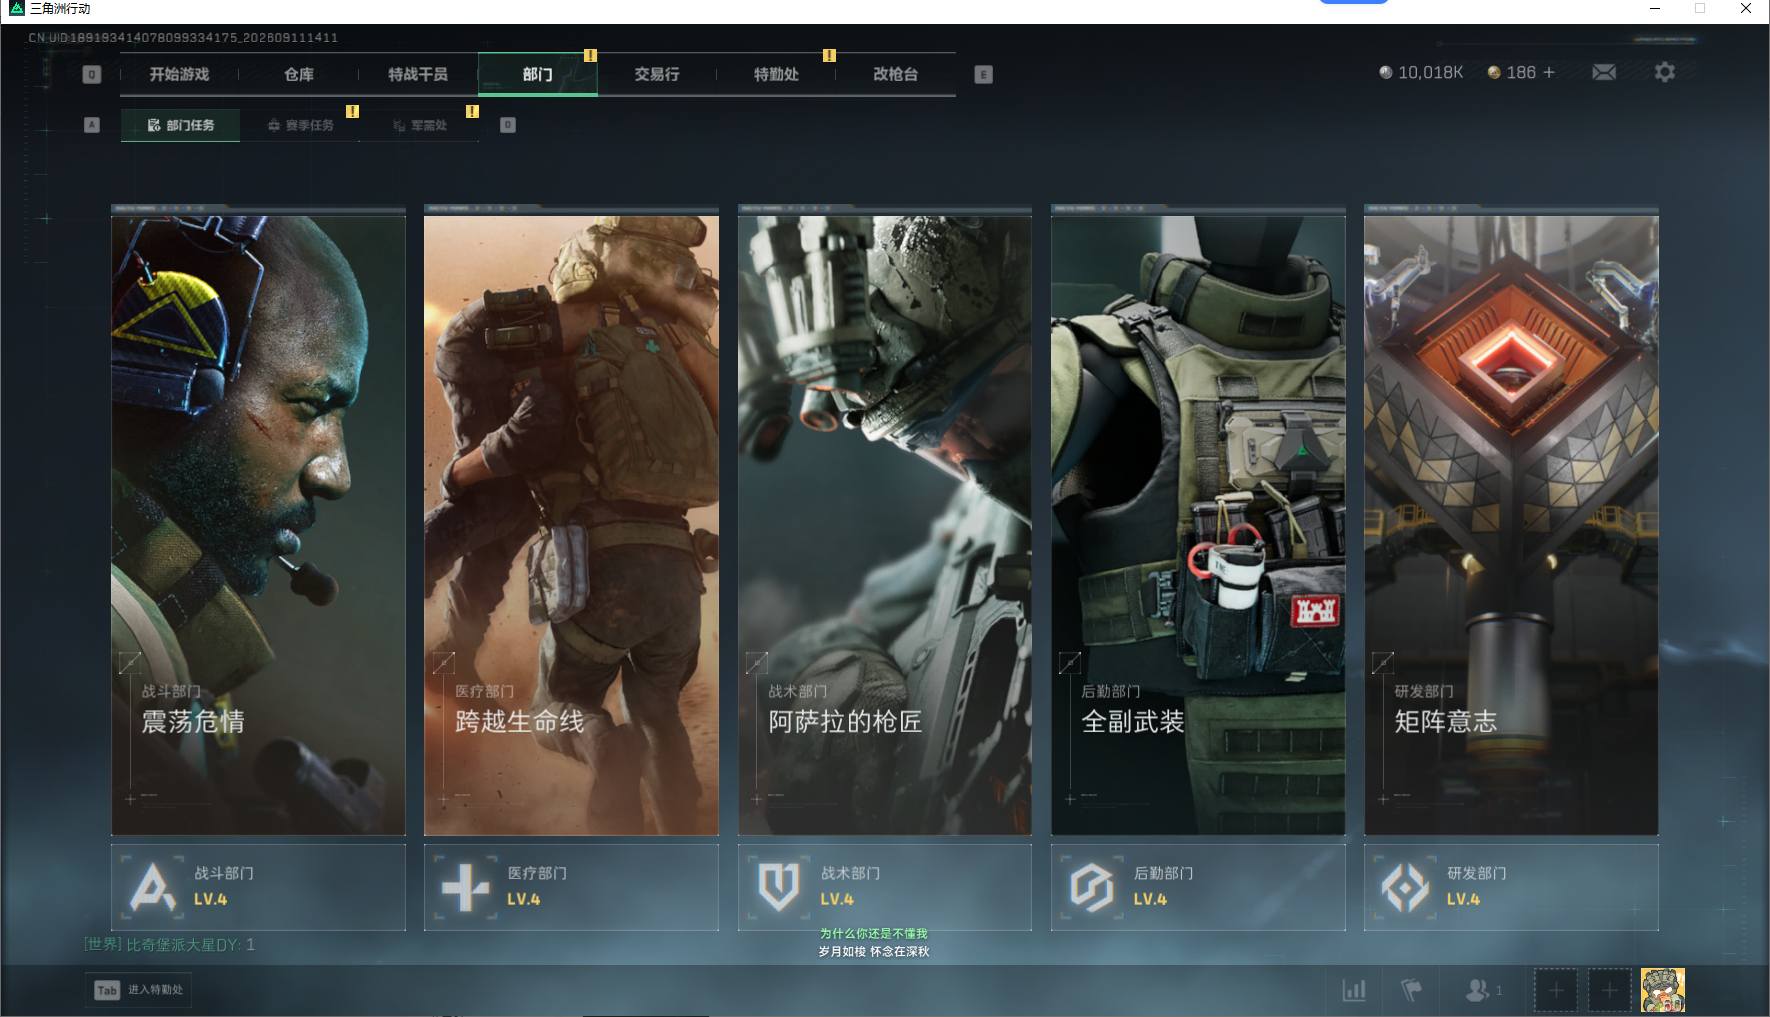Click the 医疗部门 cross icon
This screenshot has width=1770, height=1017.
click(x=465, y=886)
